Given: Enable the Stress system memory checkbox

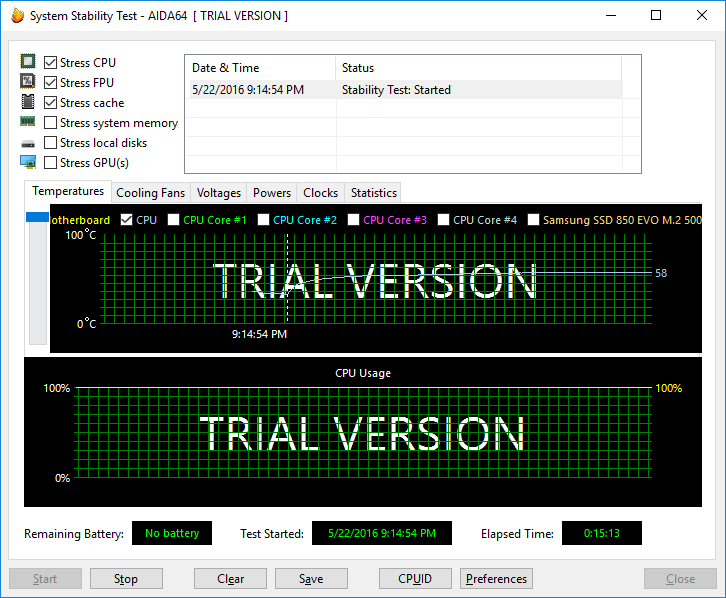Looking at the screenshot, I should (x=50, y=123).
